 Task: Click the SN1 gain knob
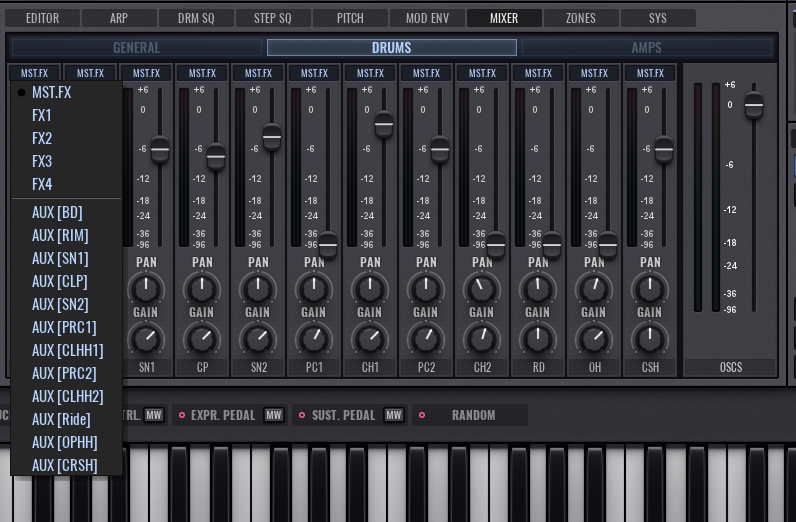(x=146, y=339)
